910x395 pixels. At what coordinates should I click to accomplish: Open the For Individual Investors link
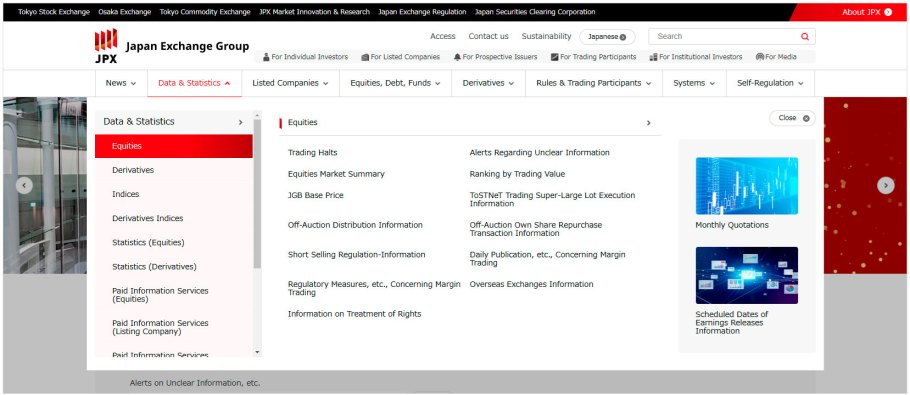(305, 57)
